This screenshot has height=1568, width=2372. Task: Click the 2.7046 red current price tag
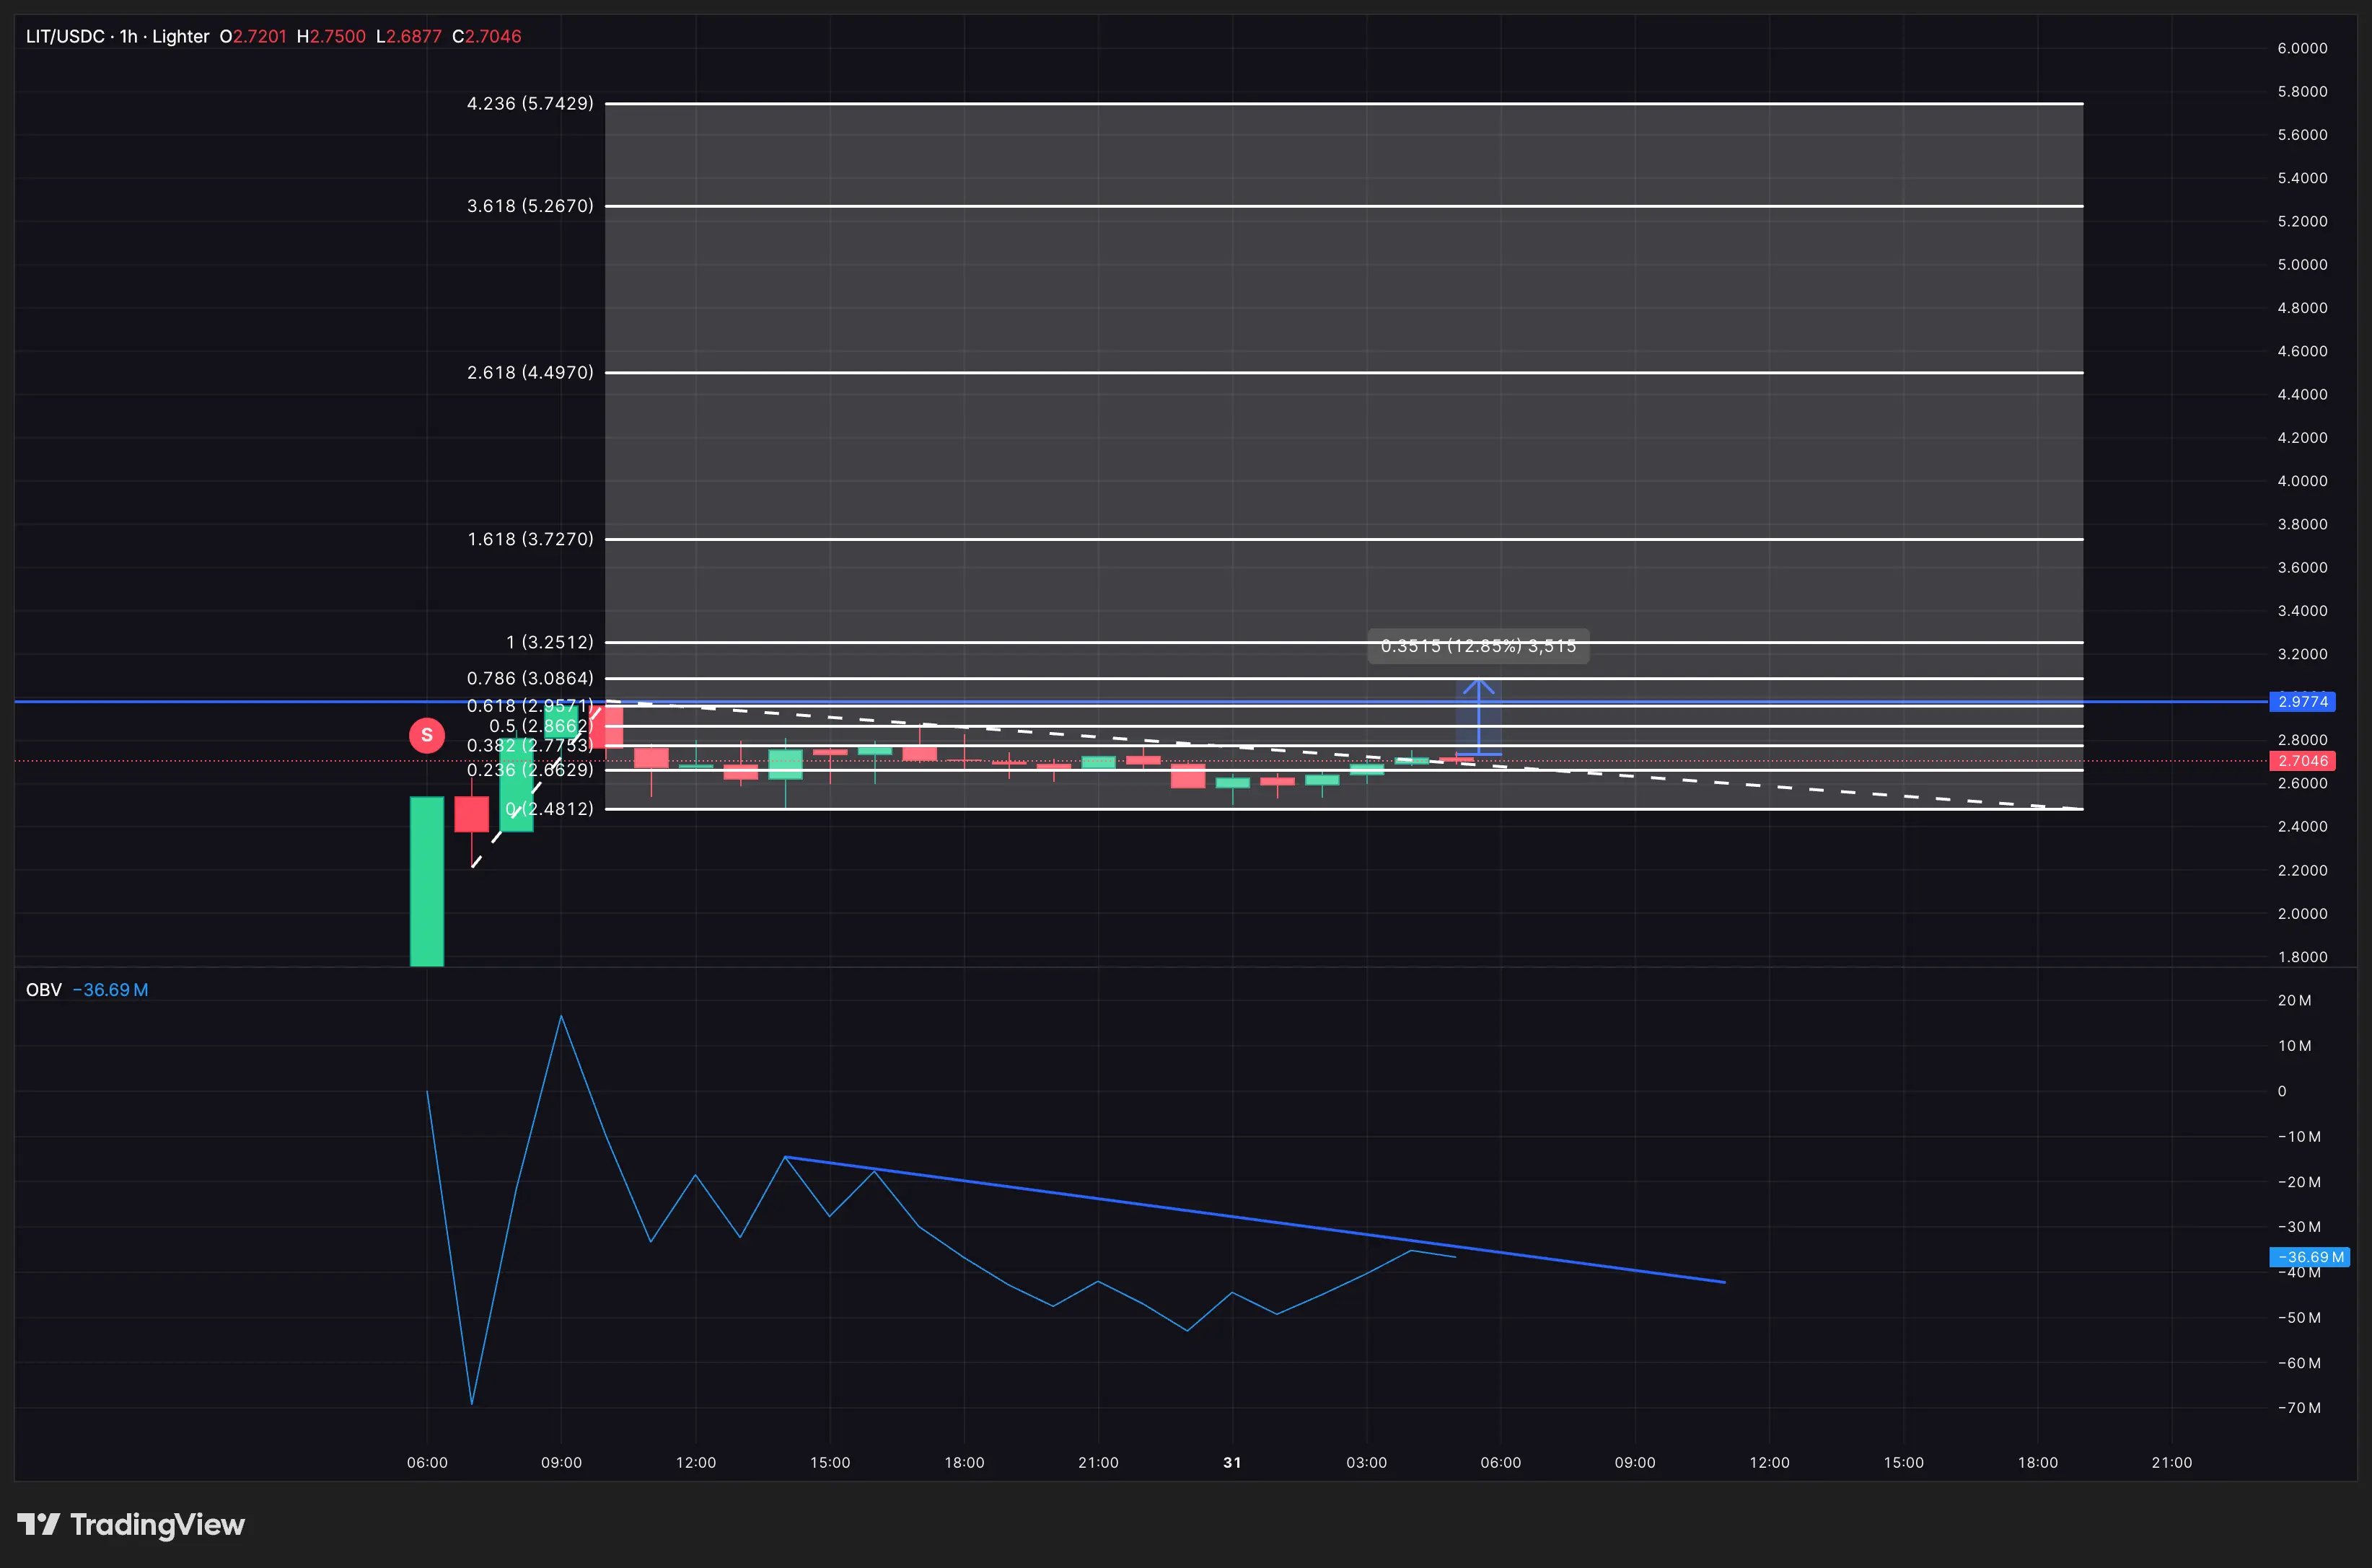pos(2302,761)
